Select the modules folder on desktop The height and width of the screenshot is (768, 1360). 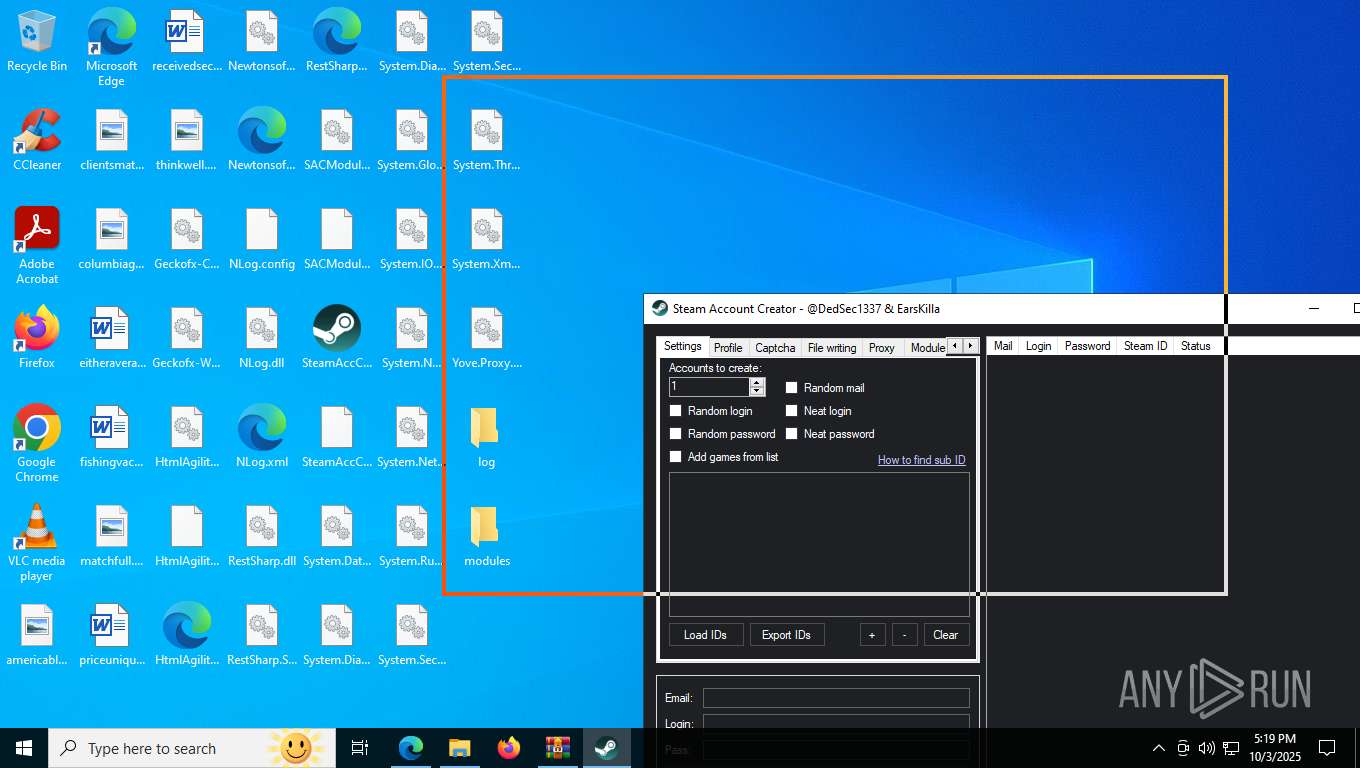[x=487, y=536]
